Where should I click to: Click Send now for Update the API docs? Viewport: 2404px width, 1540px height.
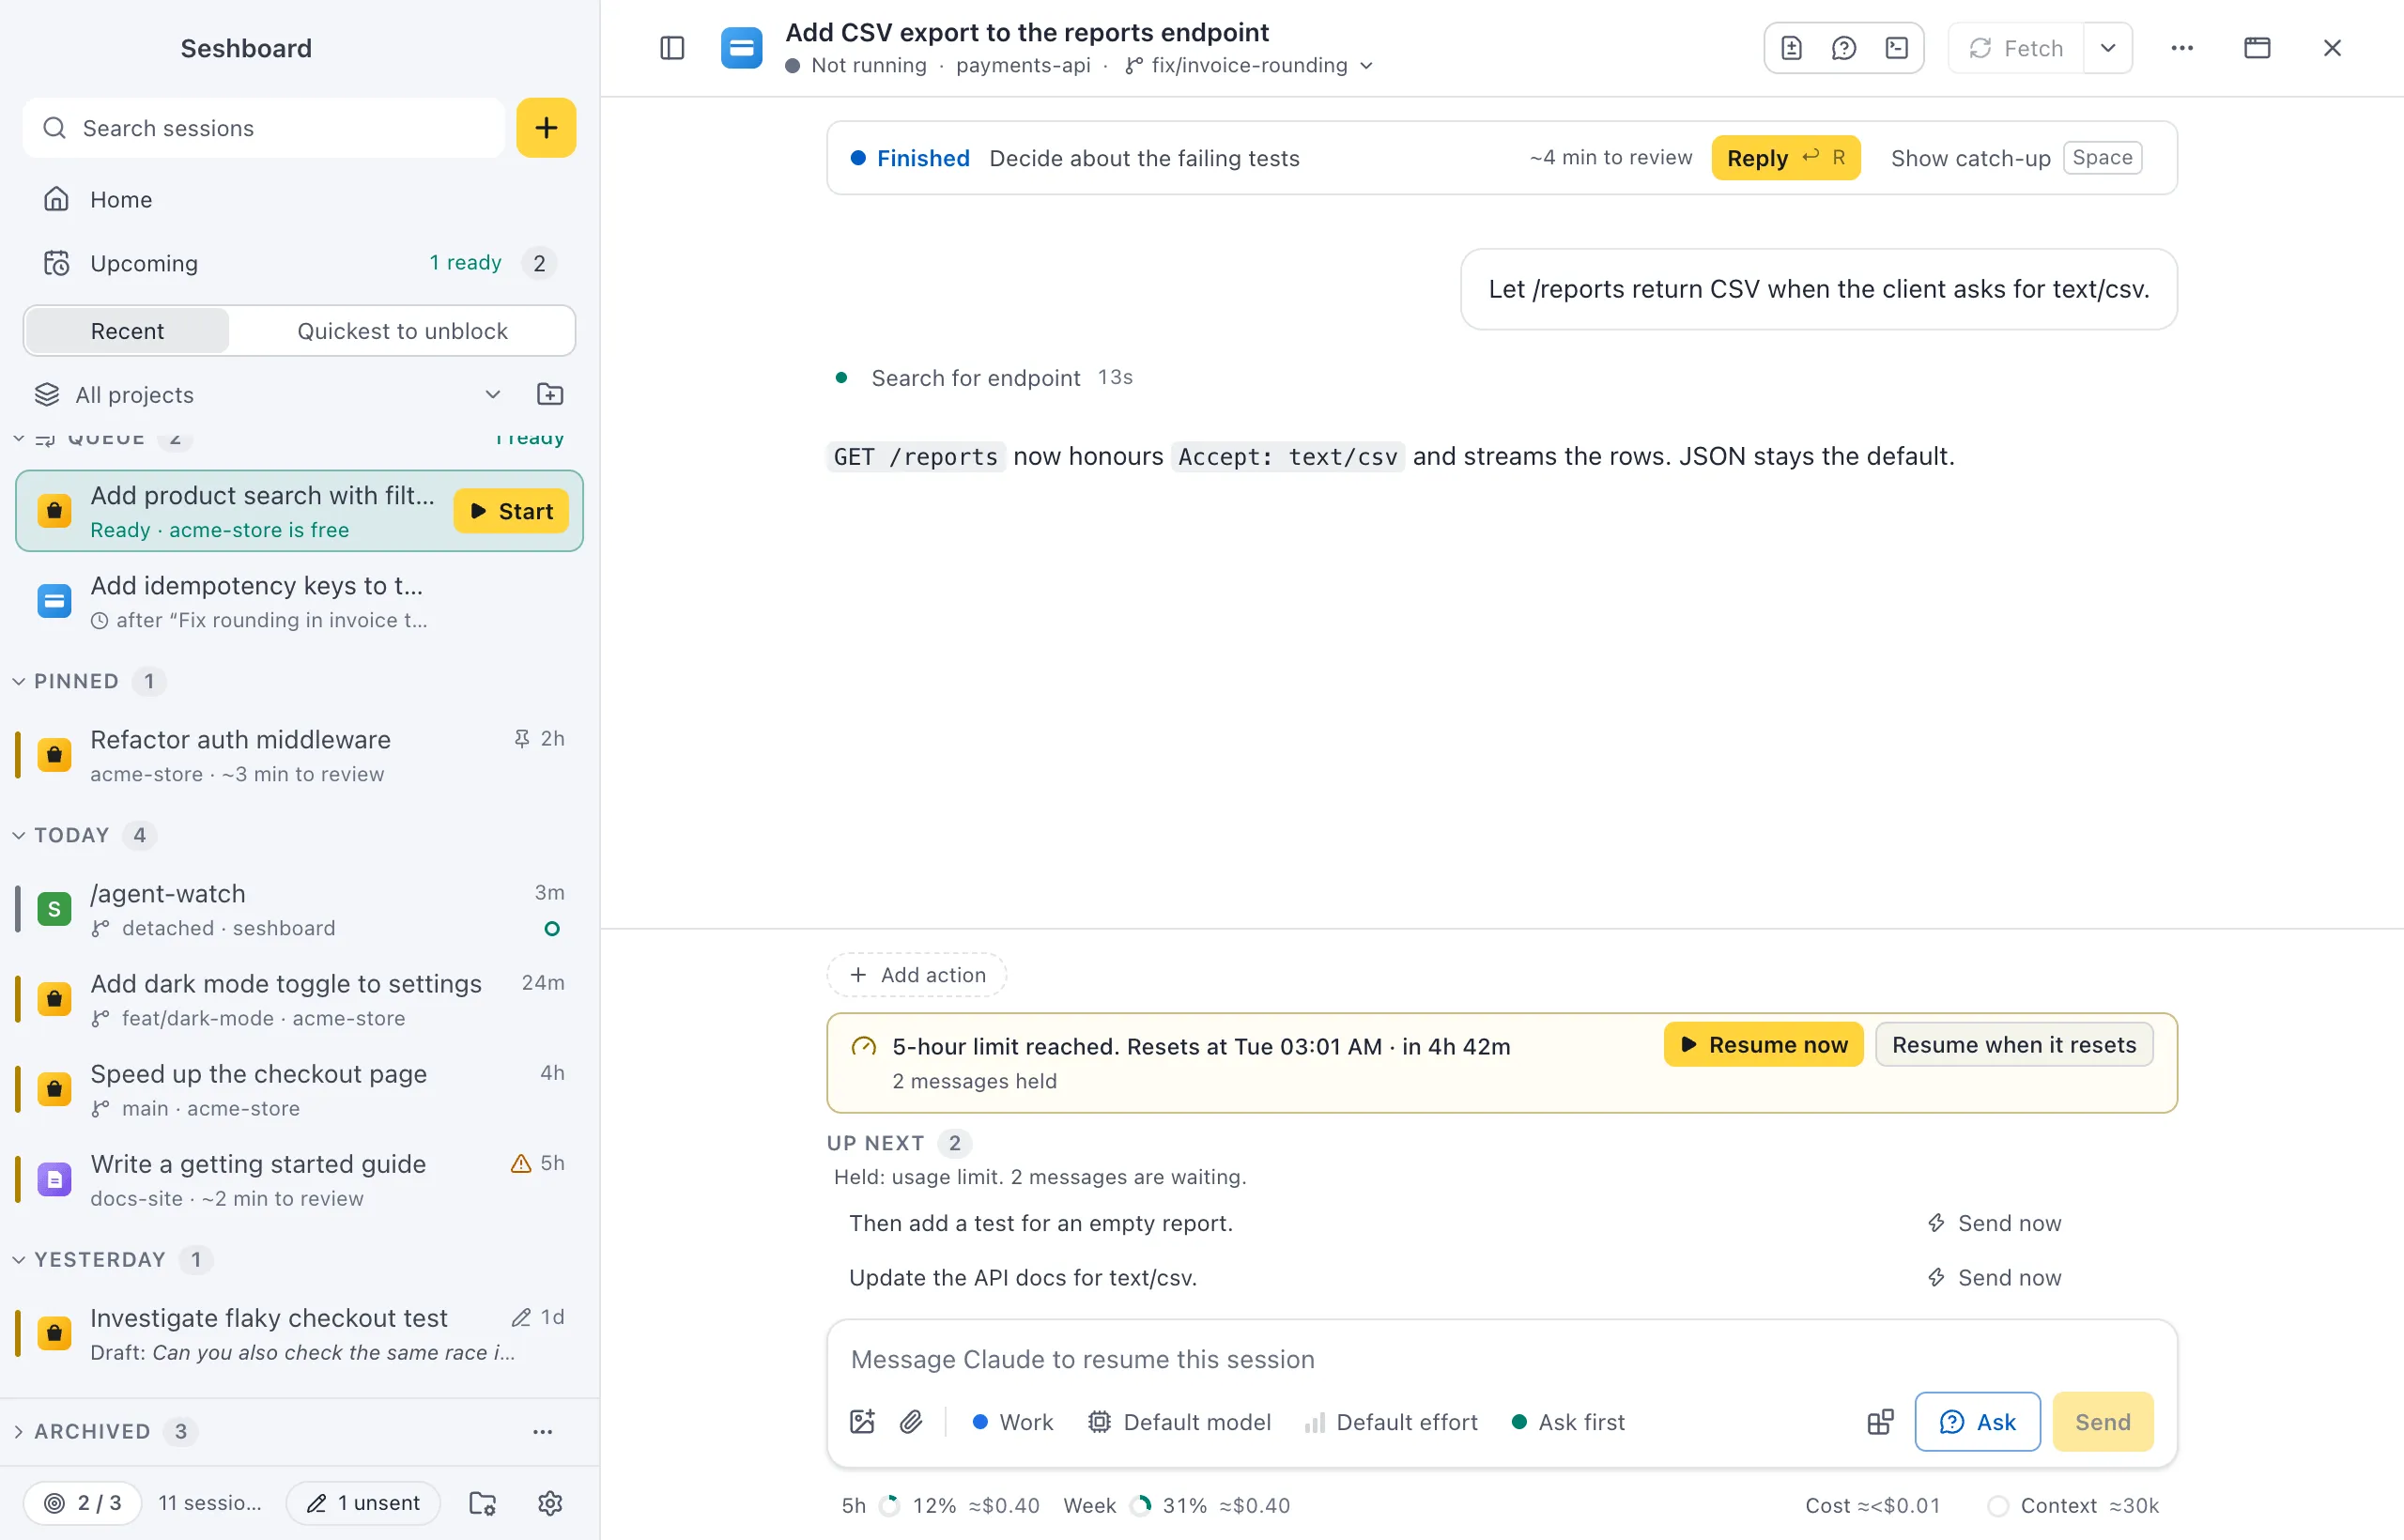point(1995,1277)
